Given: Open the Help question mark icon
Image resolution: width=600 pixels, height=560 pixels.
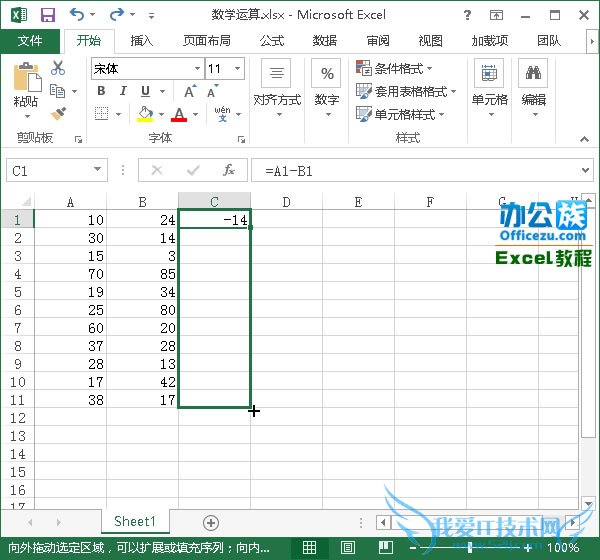Looking at the screenshot, I should [469, 15].
